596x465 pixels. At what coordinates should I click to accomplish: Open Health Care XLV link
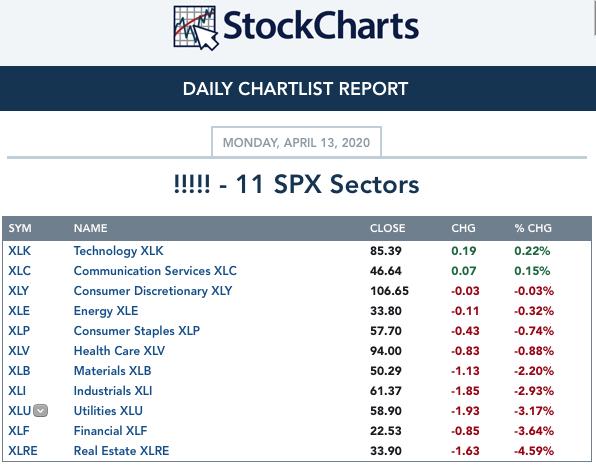(x=119, y=351)
